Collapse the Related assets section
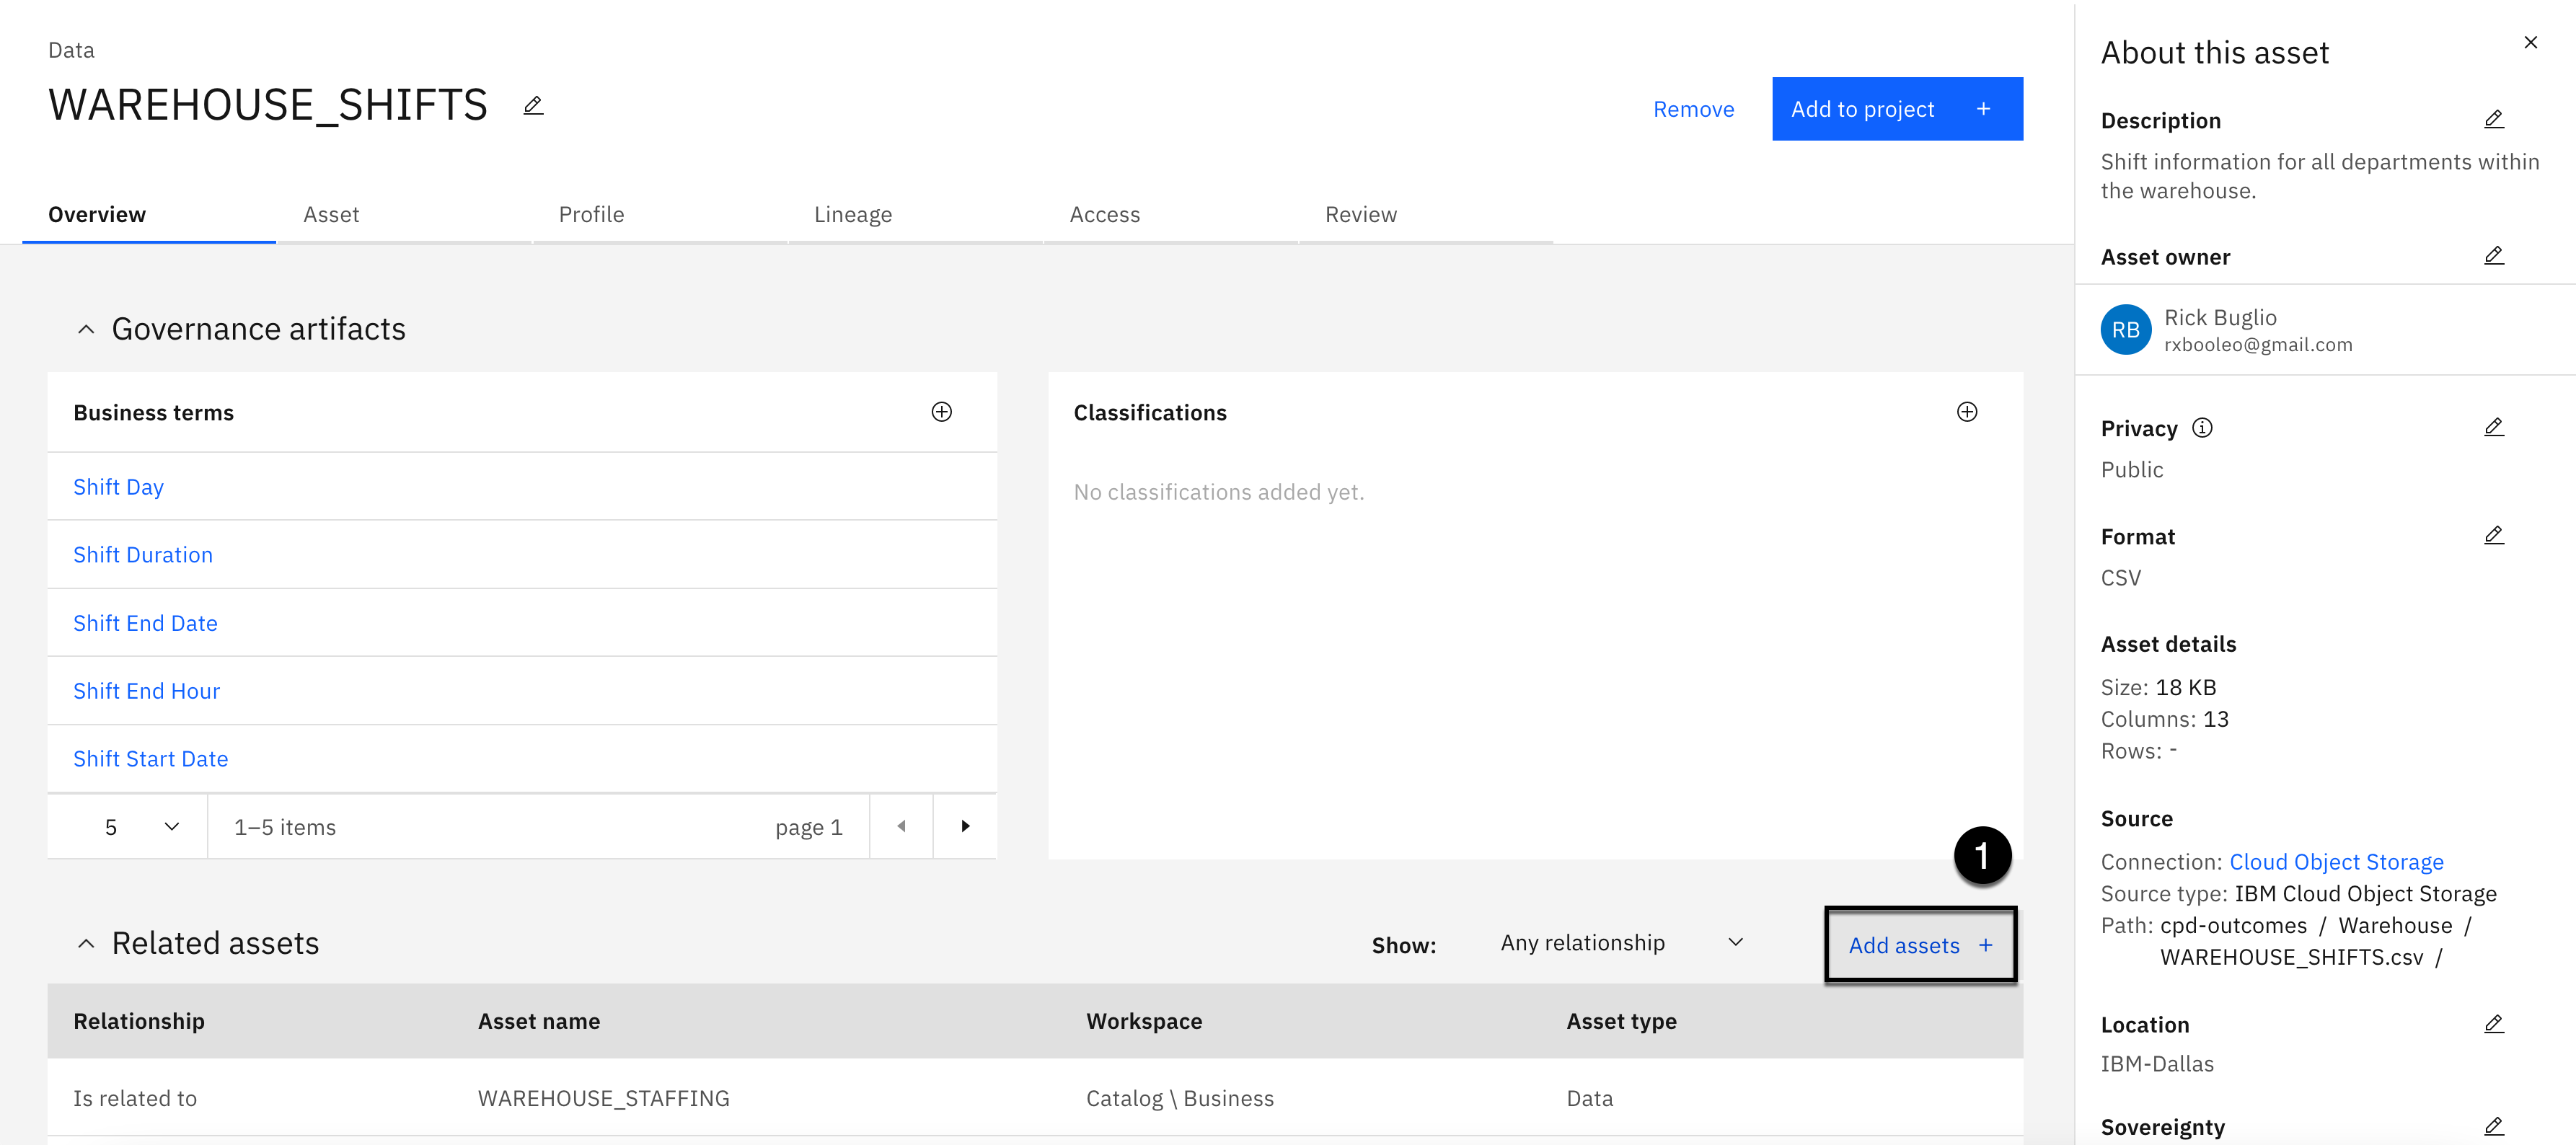 point(86,943)
